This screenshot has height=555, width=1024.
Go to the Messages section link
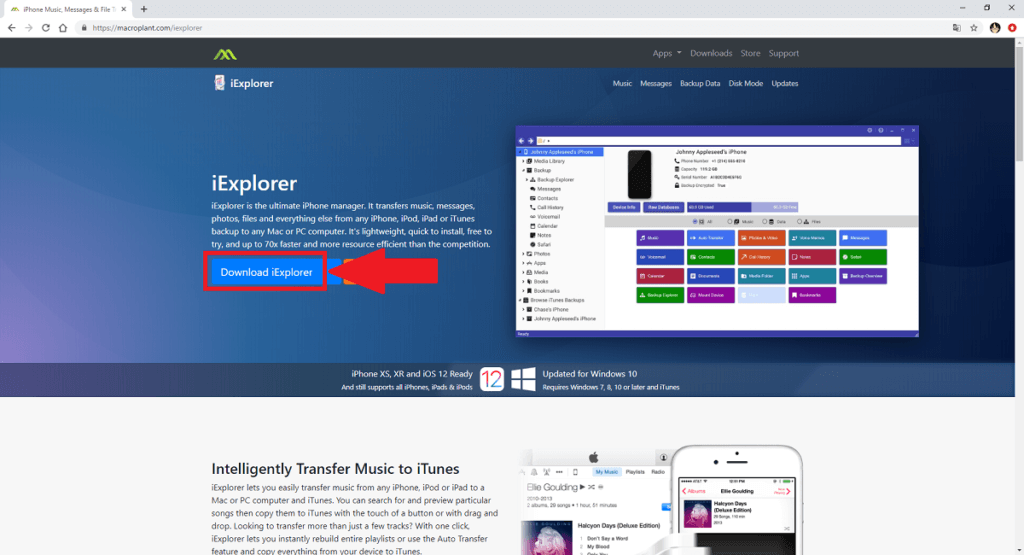pos(656,84)
